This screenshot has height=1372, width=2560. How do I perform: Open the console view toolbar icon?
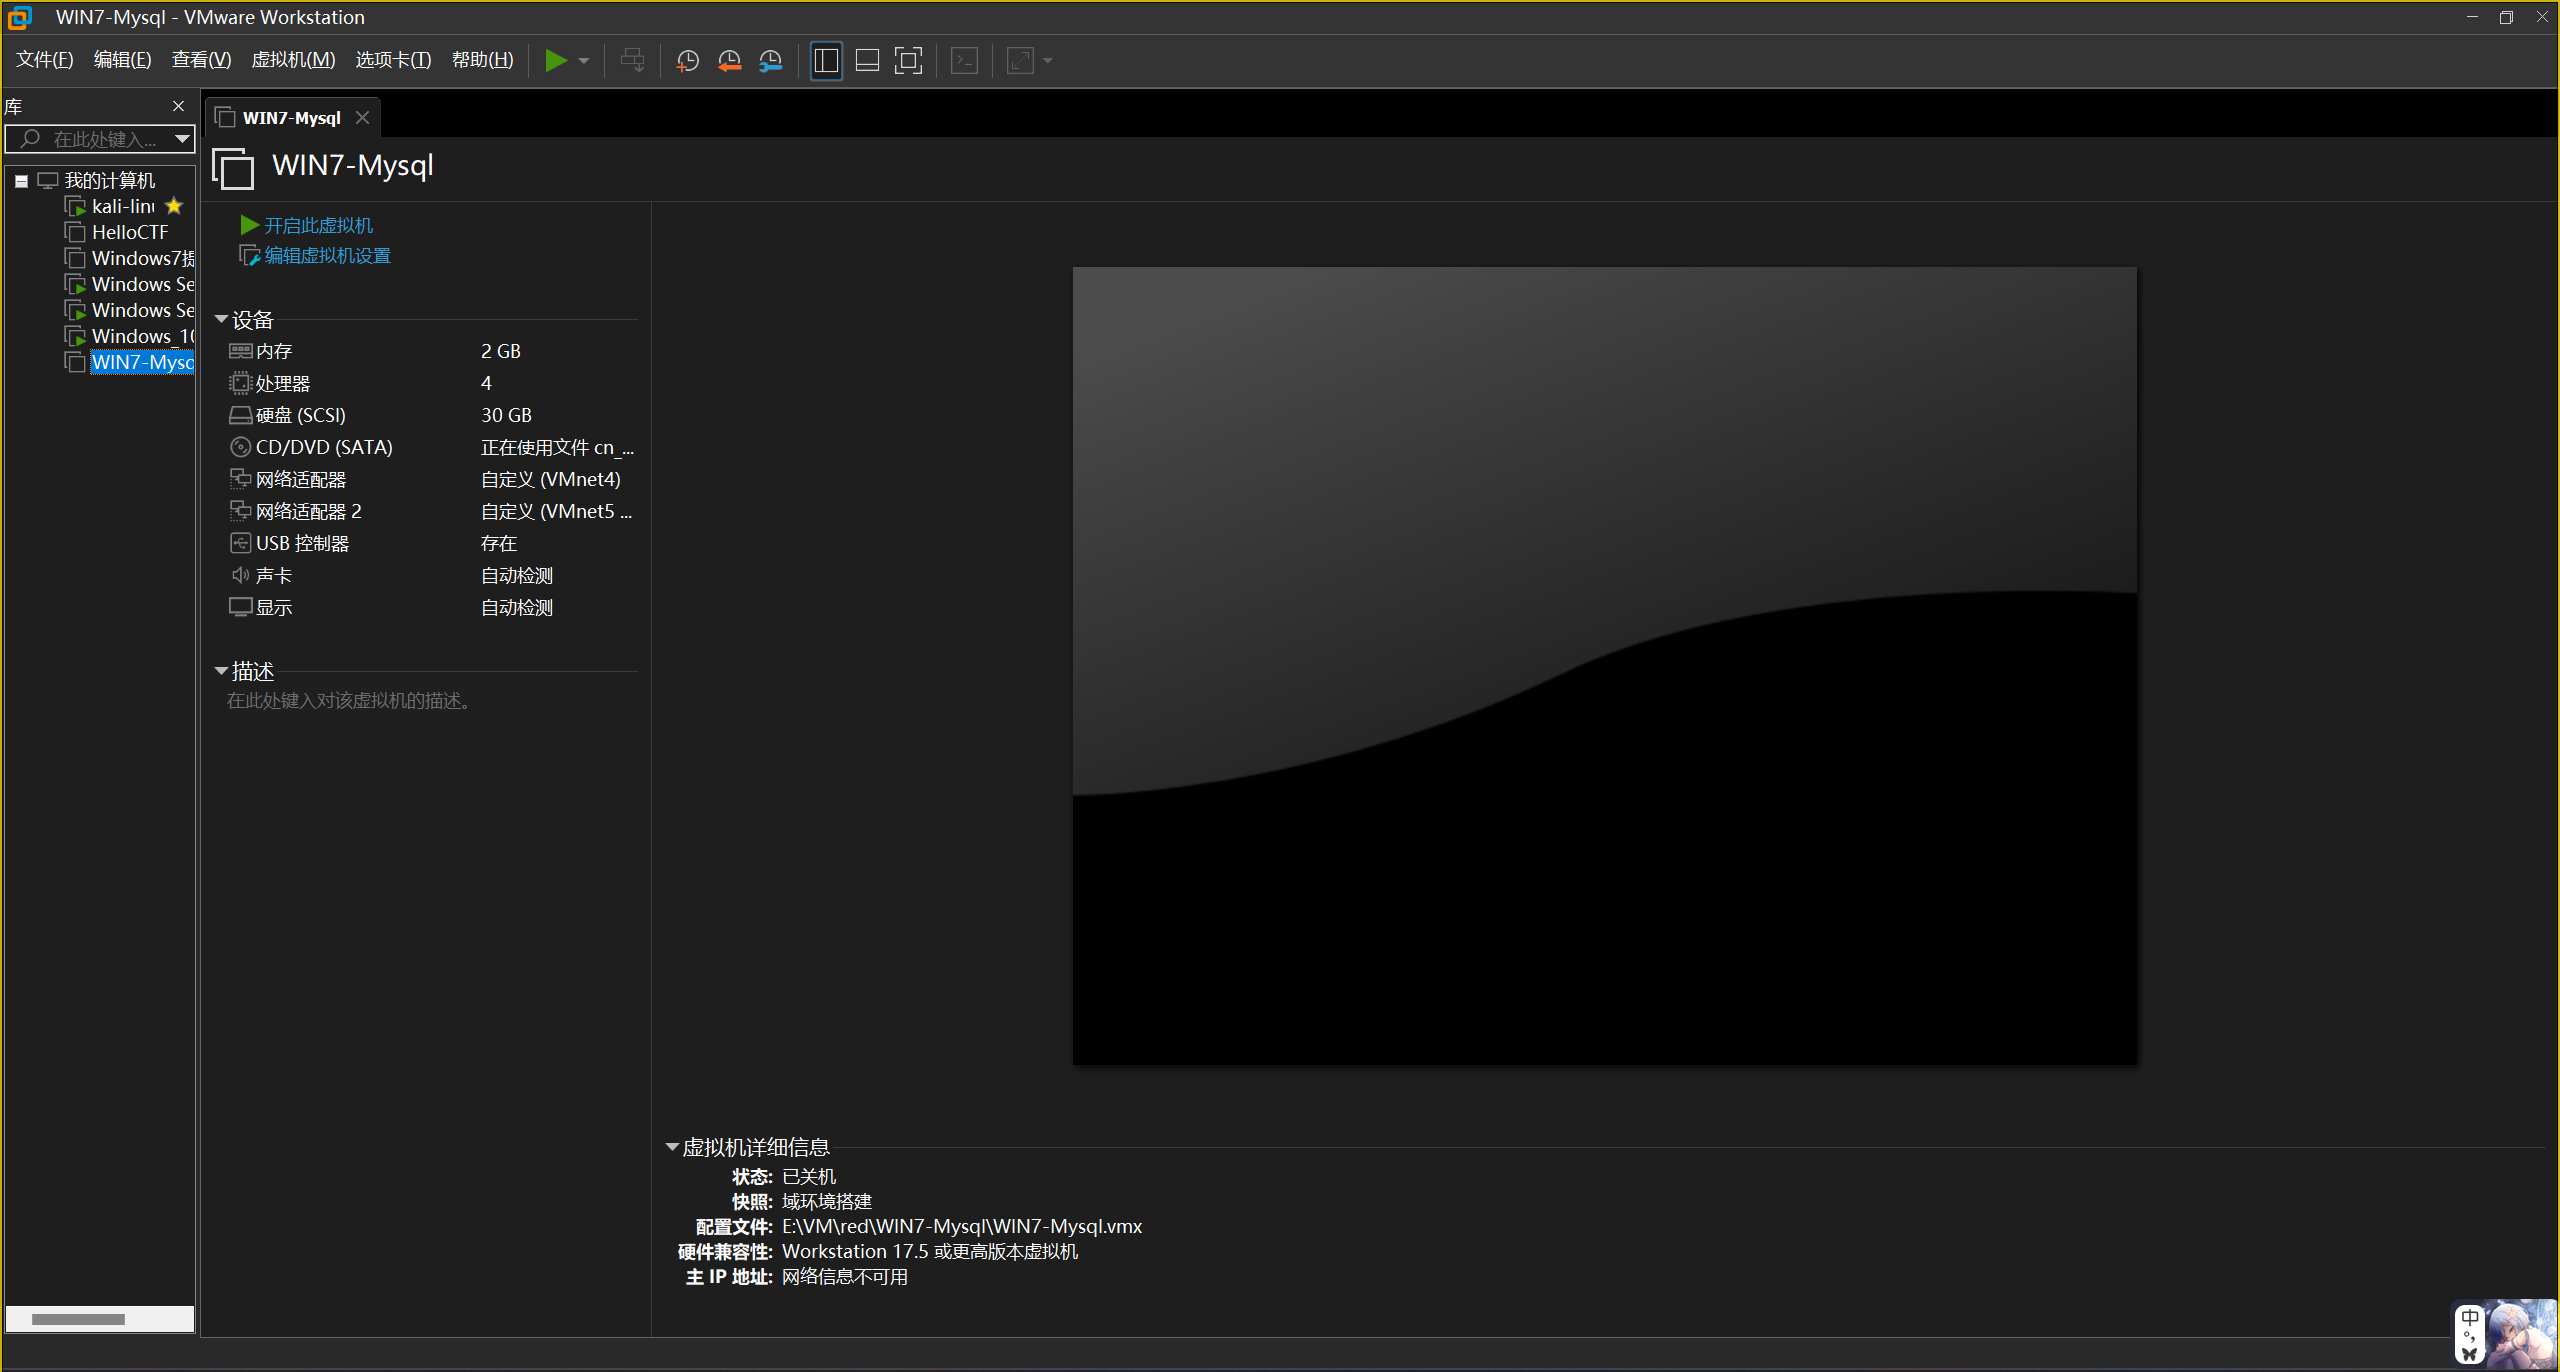[x=964, y=61]
